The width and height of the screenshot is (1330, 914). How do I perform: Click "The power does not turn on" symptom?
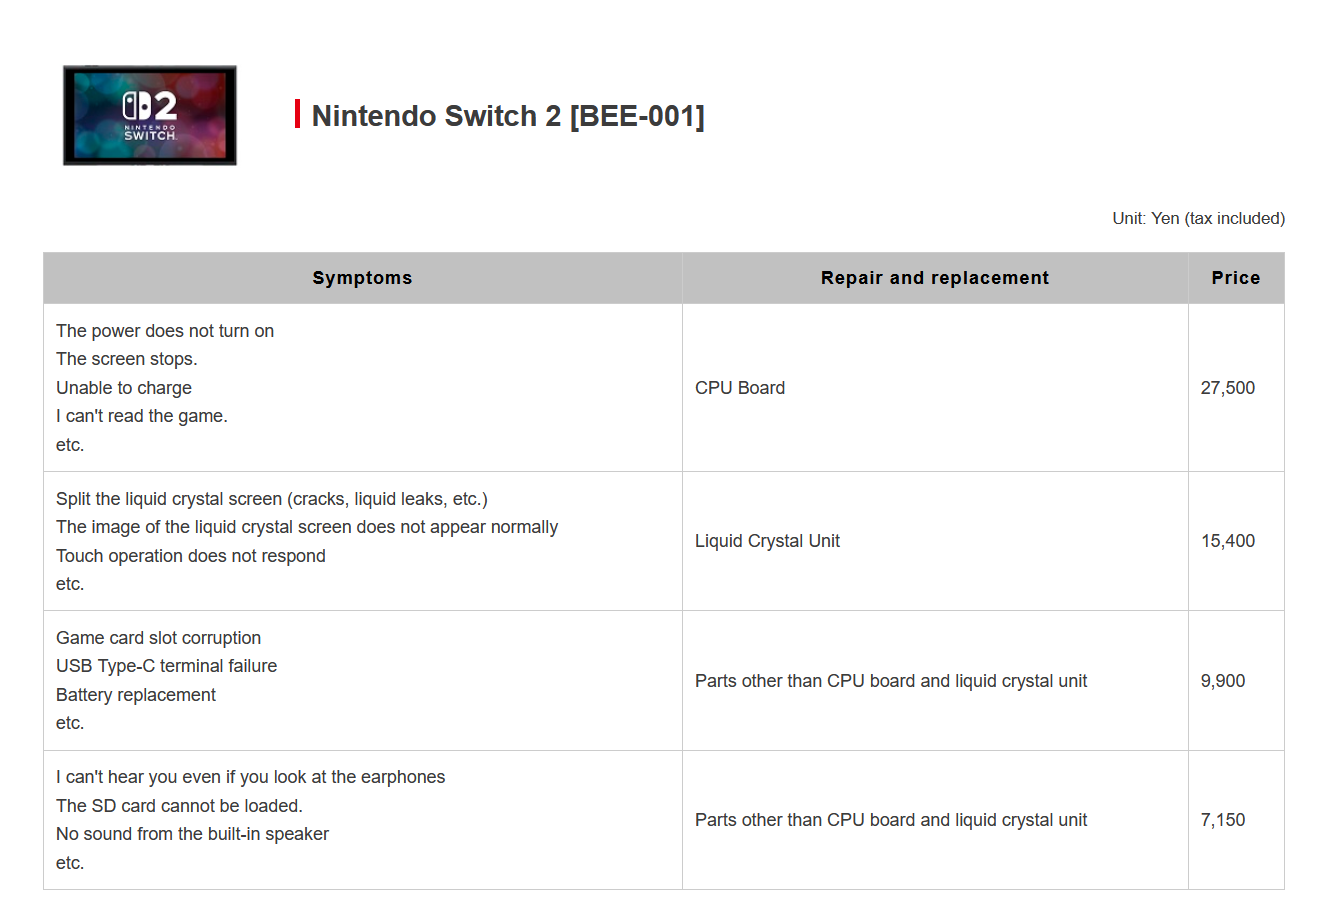tap(165, 331)
